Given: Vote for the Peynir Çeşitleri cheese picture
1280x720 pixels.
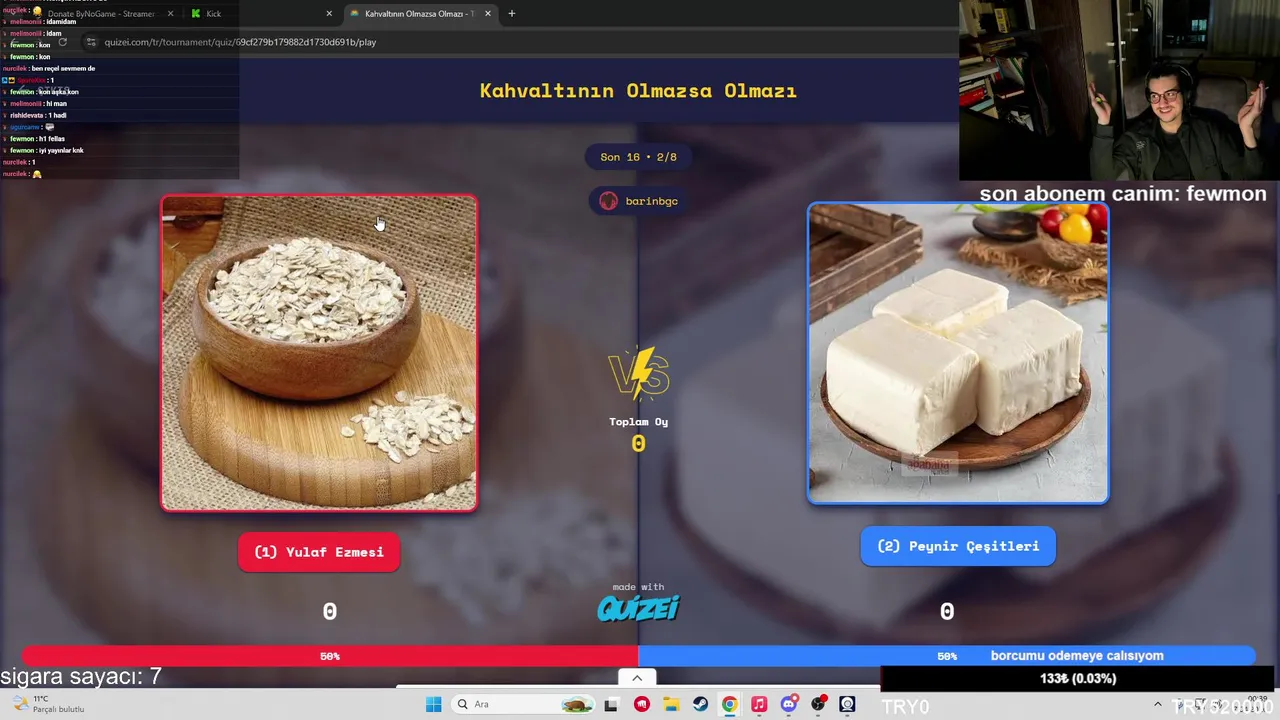Looking at the screenshot, I should pyautogui.click(x=958, y=353).
